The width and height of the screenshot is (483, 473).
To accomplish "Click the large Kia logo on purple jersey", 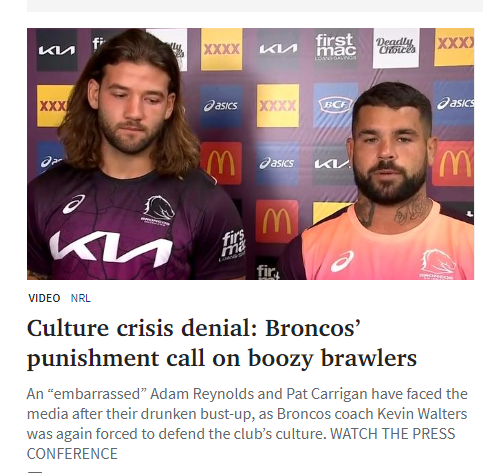I will [x=111, y=247].
